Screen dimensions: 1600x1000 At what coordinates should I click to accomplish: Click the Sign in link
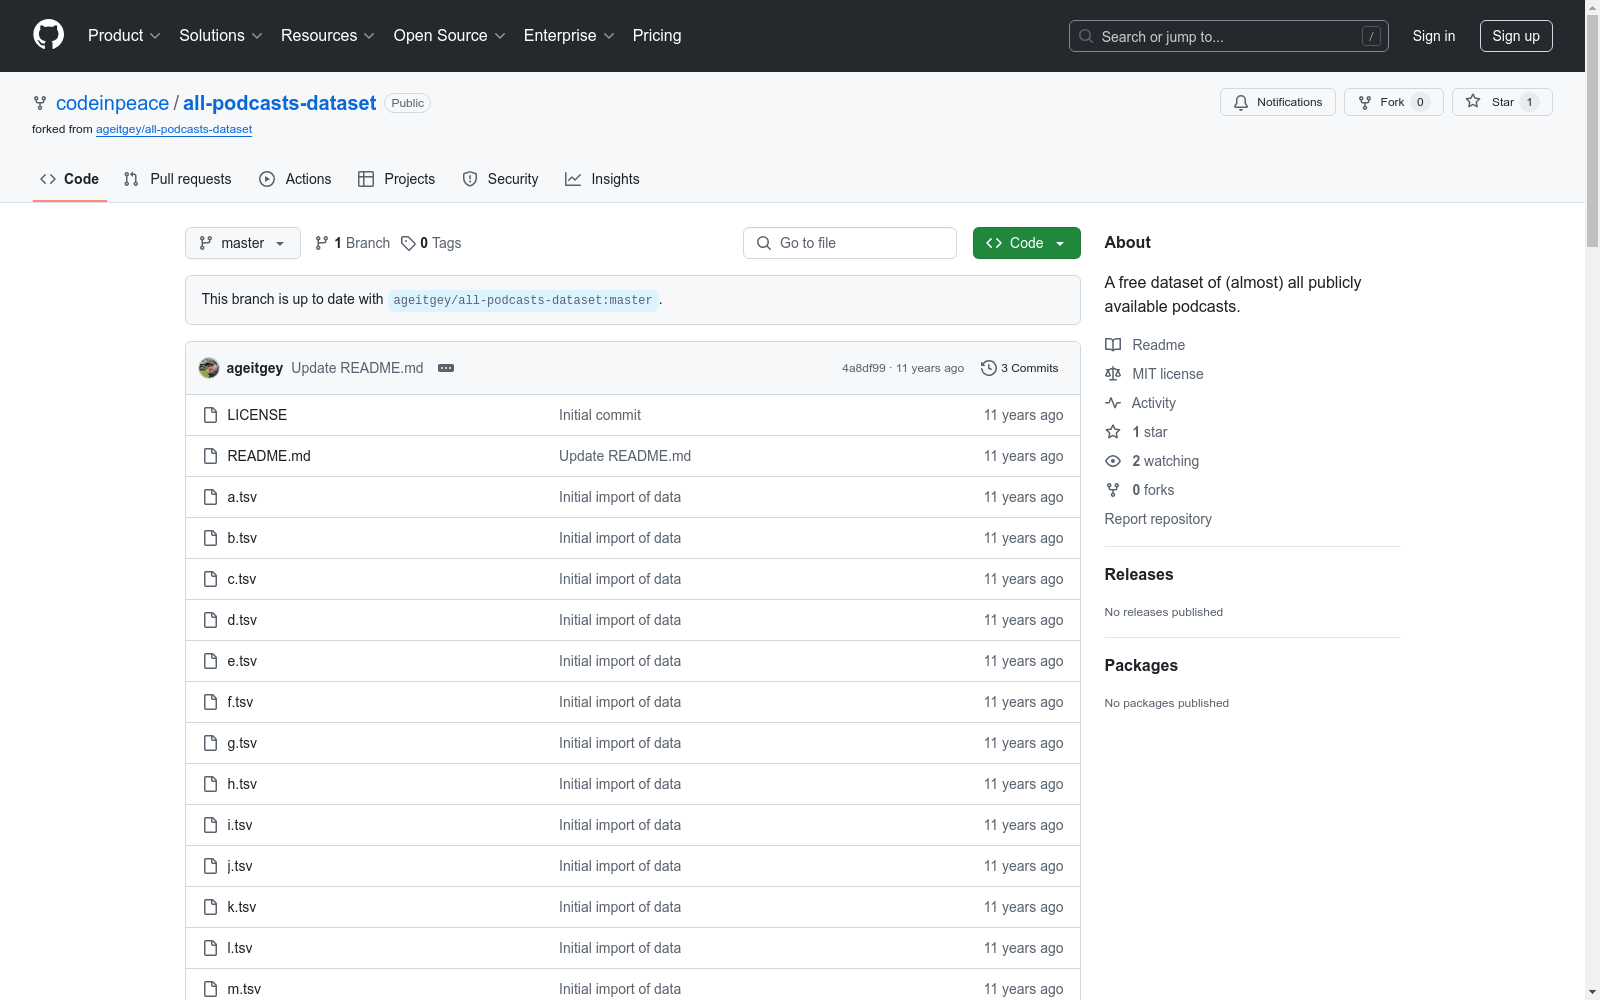1434,36
